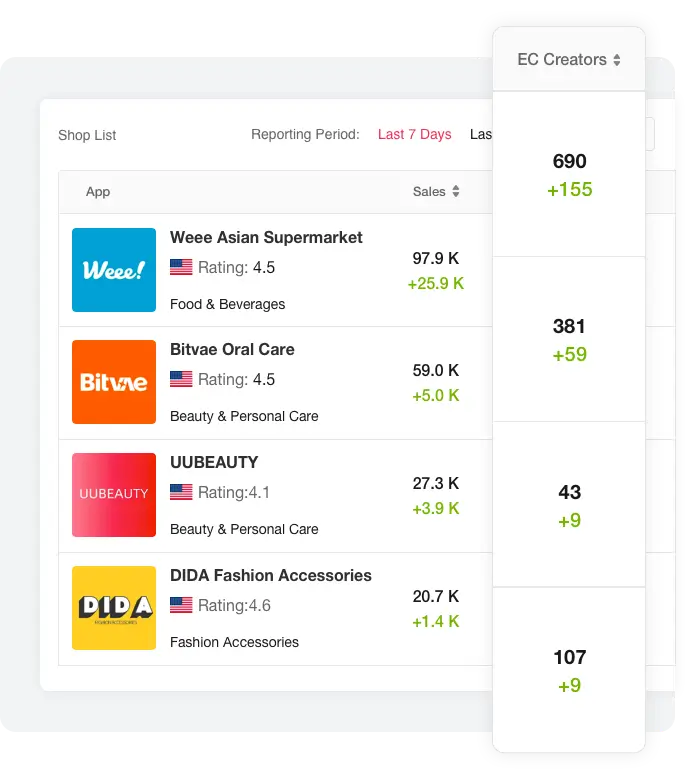Click the 59.0 K sales value
687x780 pixels.
pyautogui.click(x=436, y=370)
